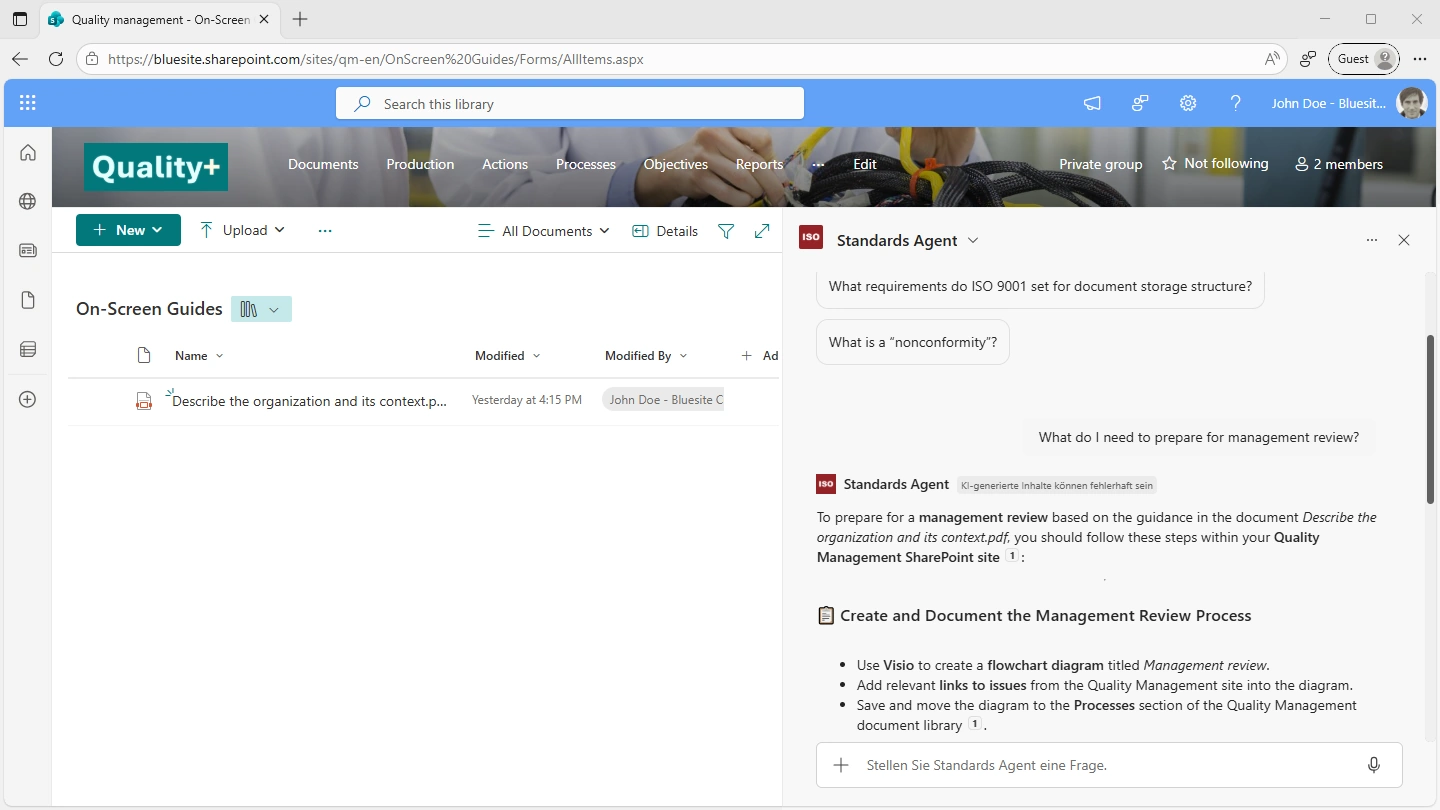The width and height of the screenshot is (1440, 810).
Task: Click the microphone icon in chat input
Action: coord(1374,765)
